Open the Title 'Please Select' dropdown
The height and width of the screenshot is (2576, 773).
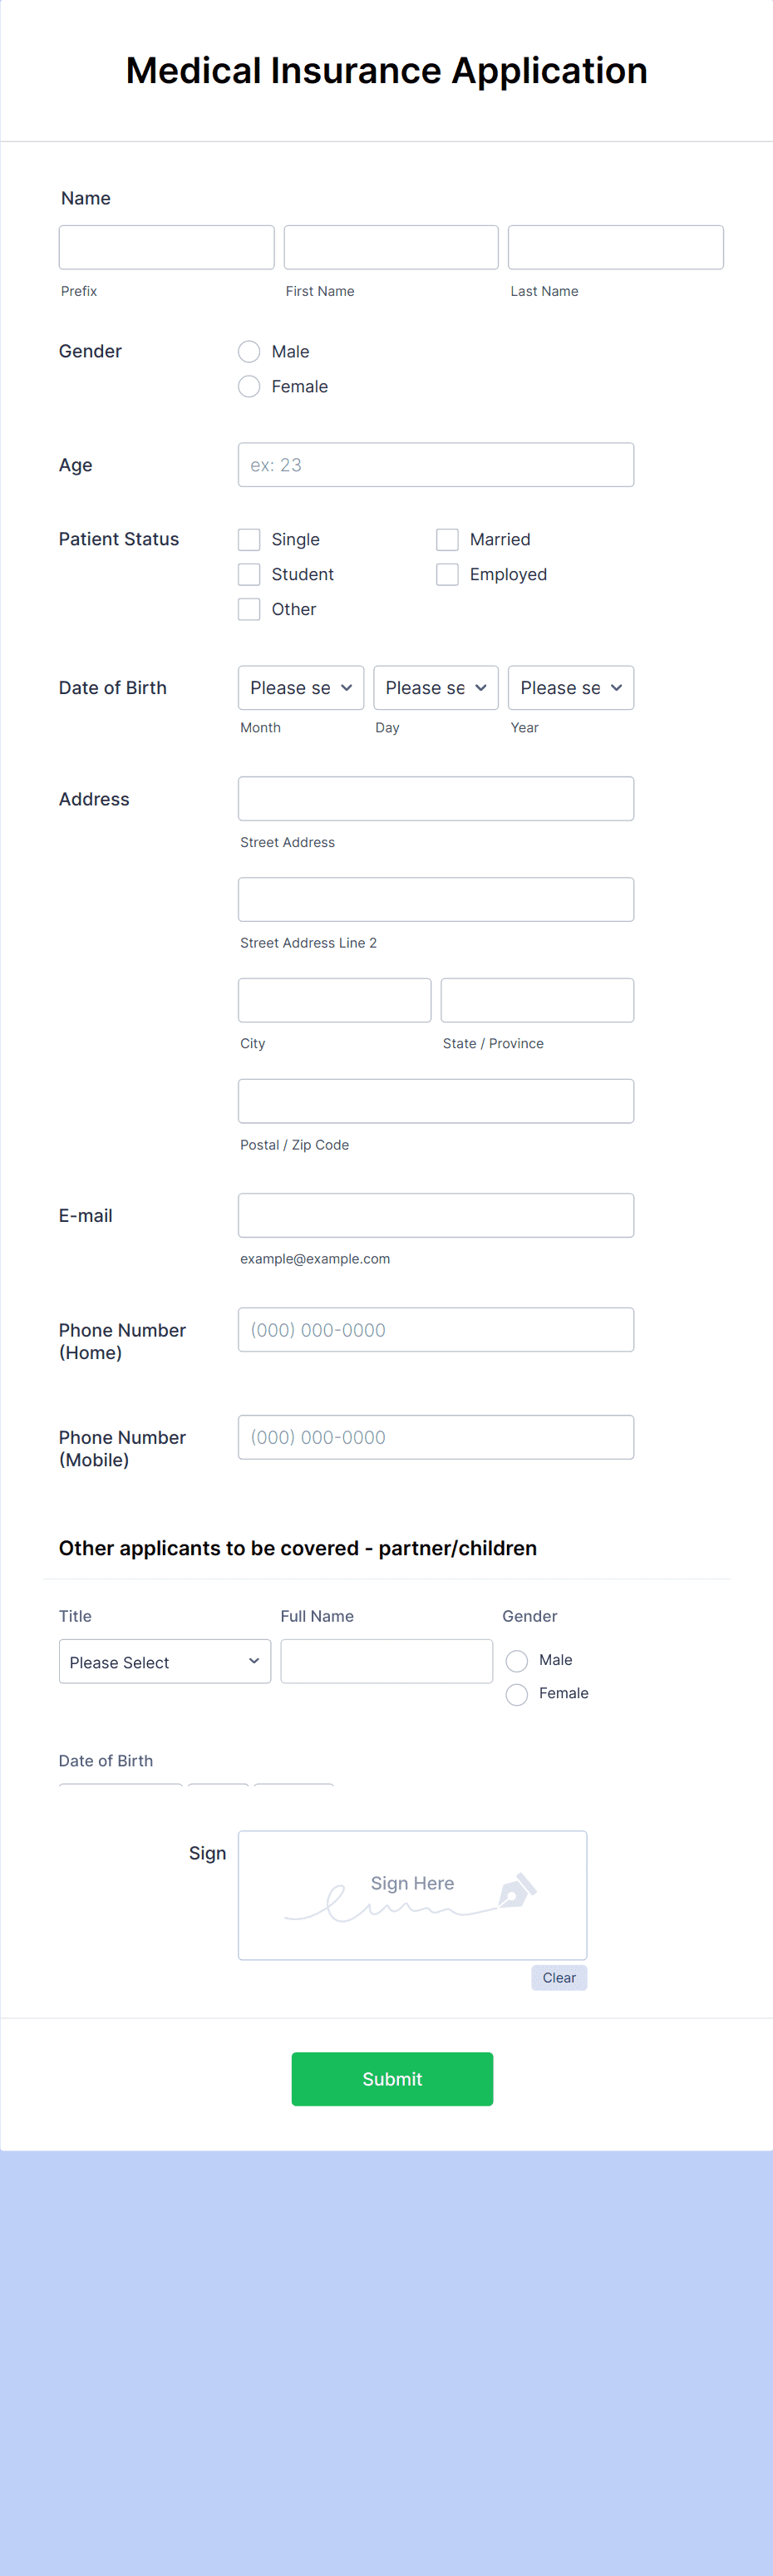[164, 1661]
